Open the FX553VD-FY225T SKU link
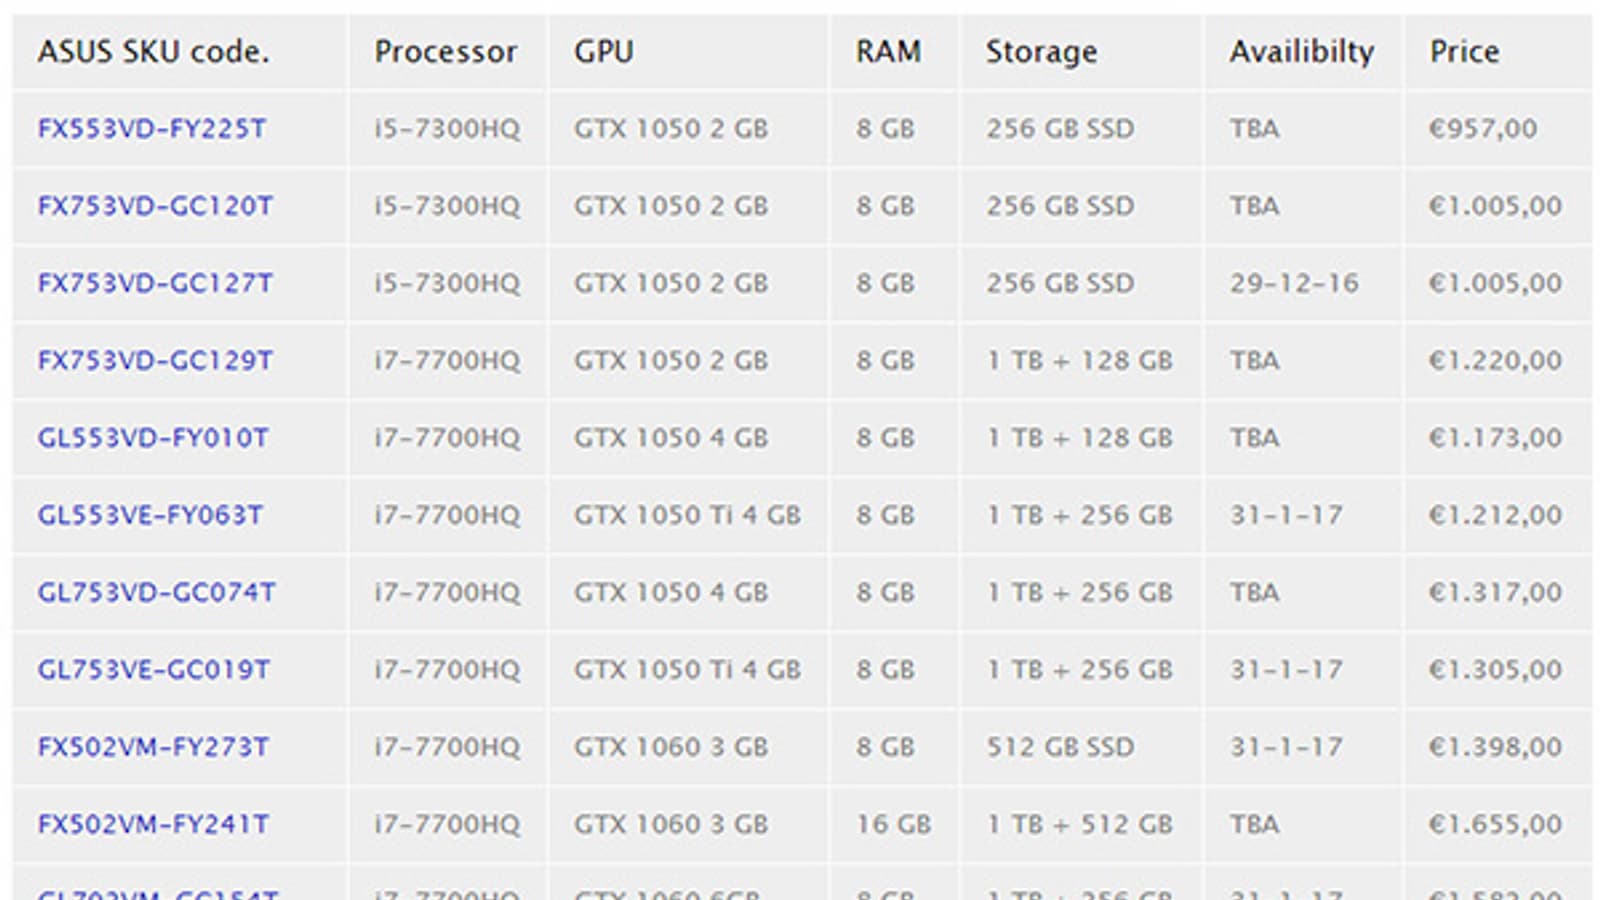Image resolution: width=1600 pixels, height=900 pixels. (152, 129)
